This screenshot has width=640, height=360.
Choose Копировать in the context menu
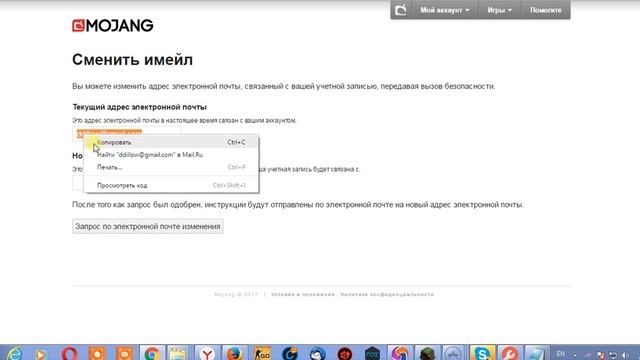171,142
